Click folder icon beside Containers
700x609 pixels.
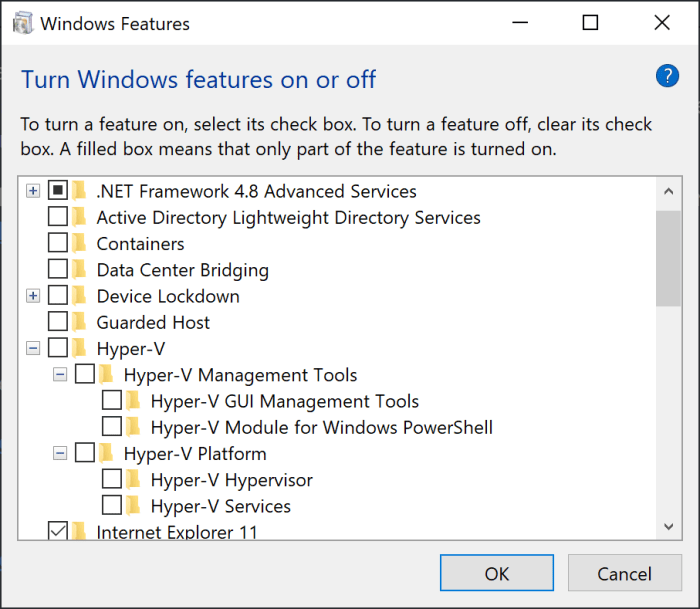[79, 243]
